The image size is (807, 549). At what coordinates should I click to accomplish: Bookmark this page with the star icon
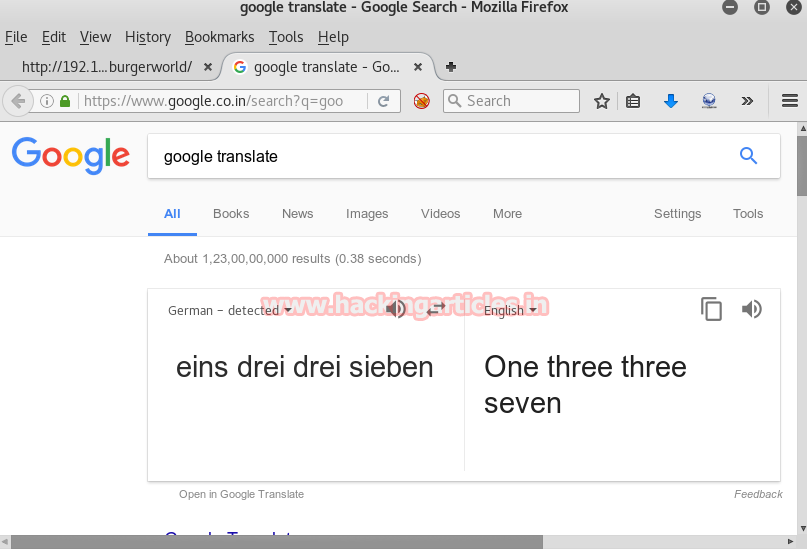point(602,101)
